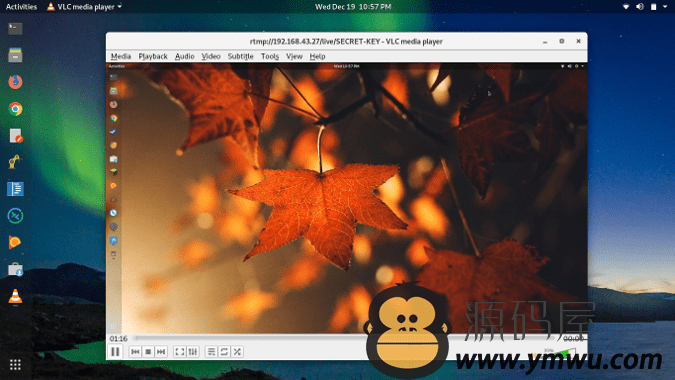Click the Activities button
Screen dimensions: 675x380
[21, 6]
